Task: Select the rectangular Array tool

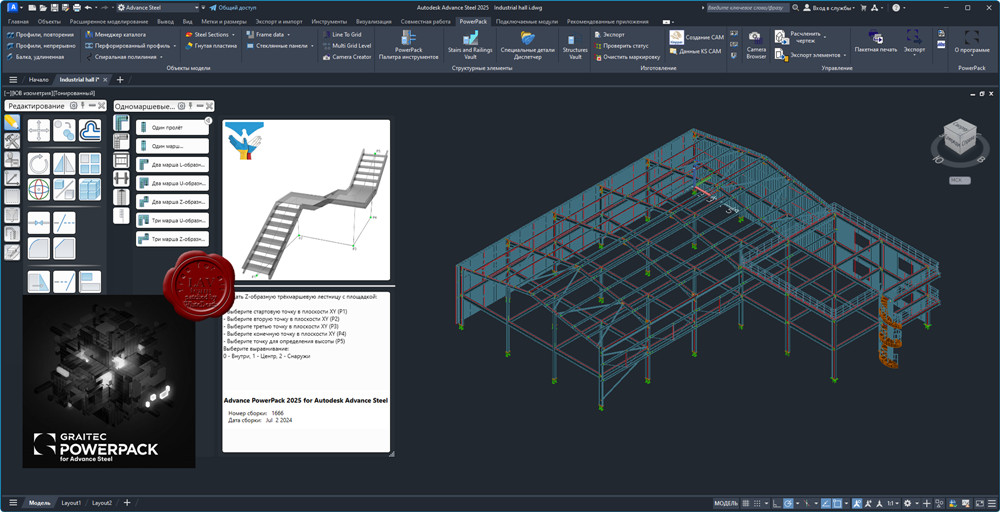Action: point(90,163)
